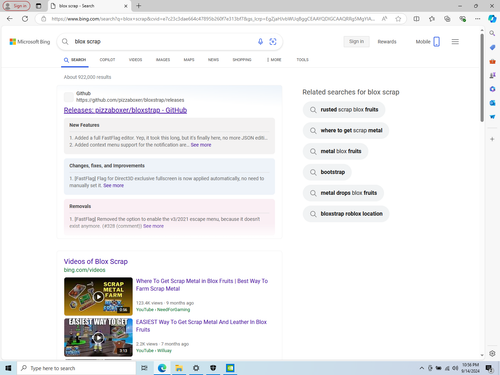
Task: Start voice search with microphone icon
Action: click(260, 42)
